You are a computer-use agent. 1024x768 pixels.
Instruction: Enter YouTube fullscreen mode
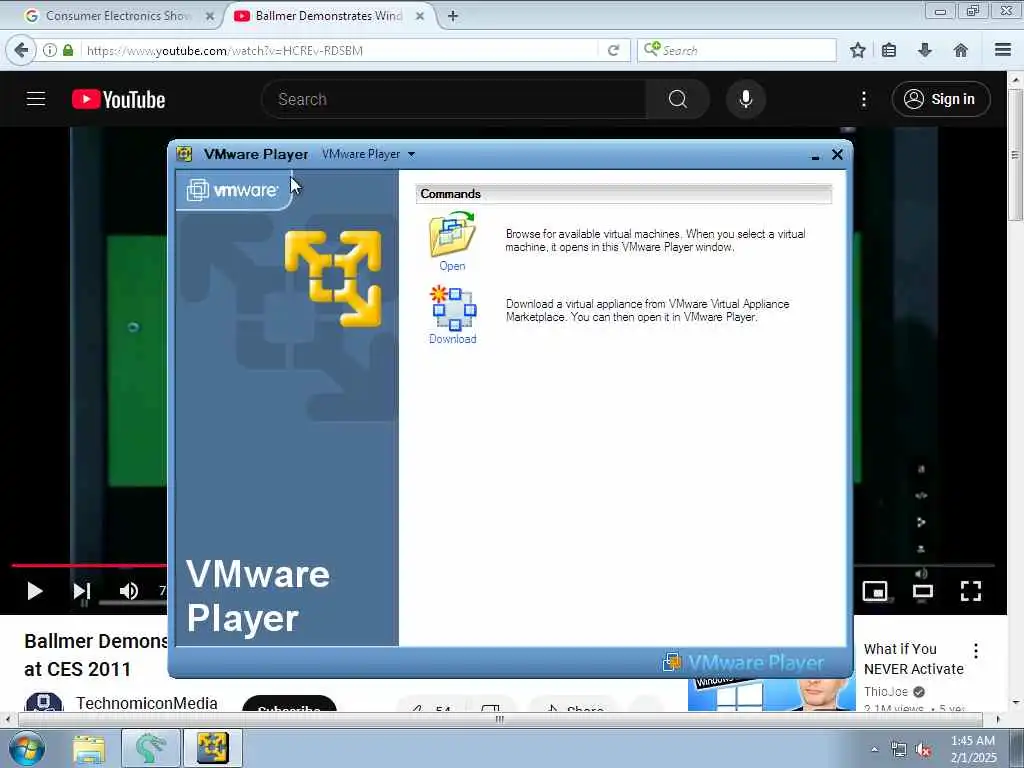click(971, 591)
